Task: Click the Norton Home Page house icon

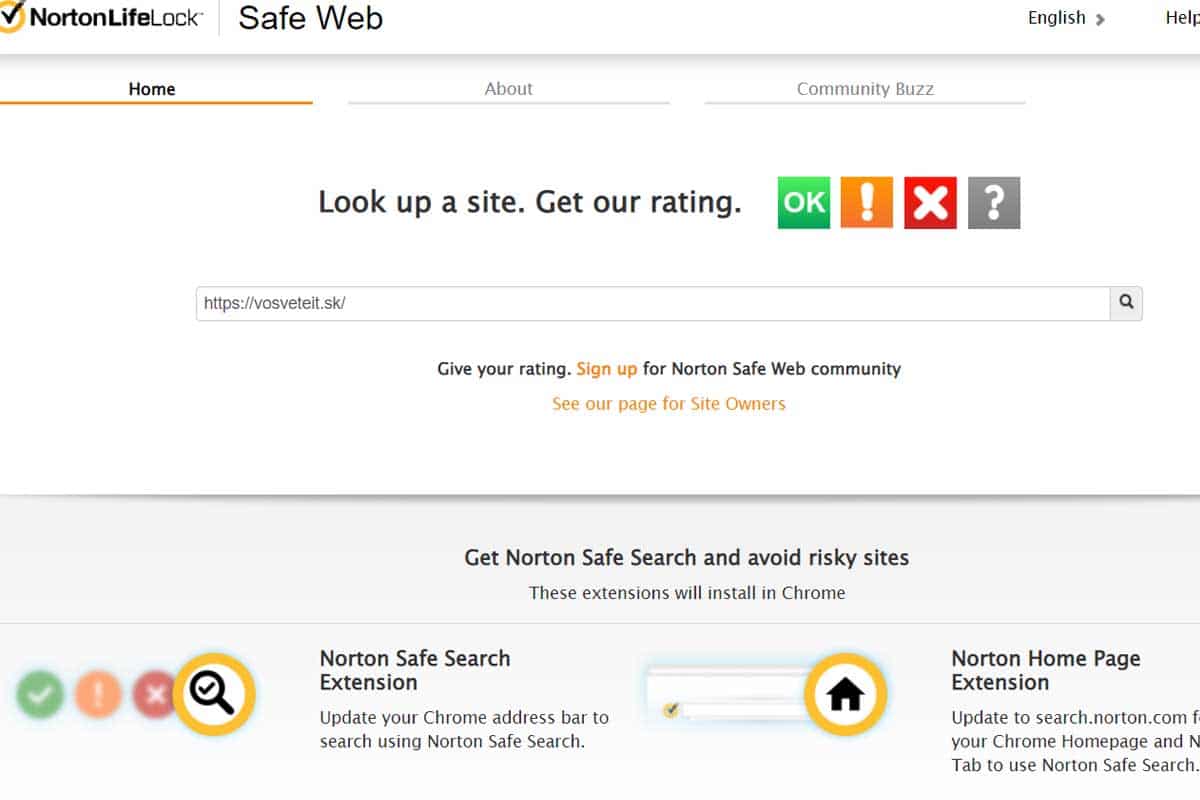Action: 846,694
